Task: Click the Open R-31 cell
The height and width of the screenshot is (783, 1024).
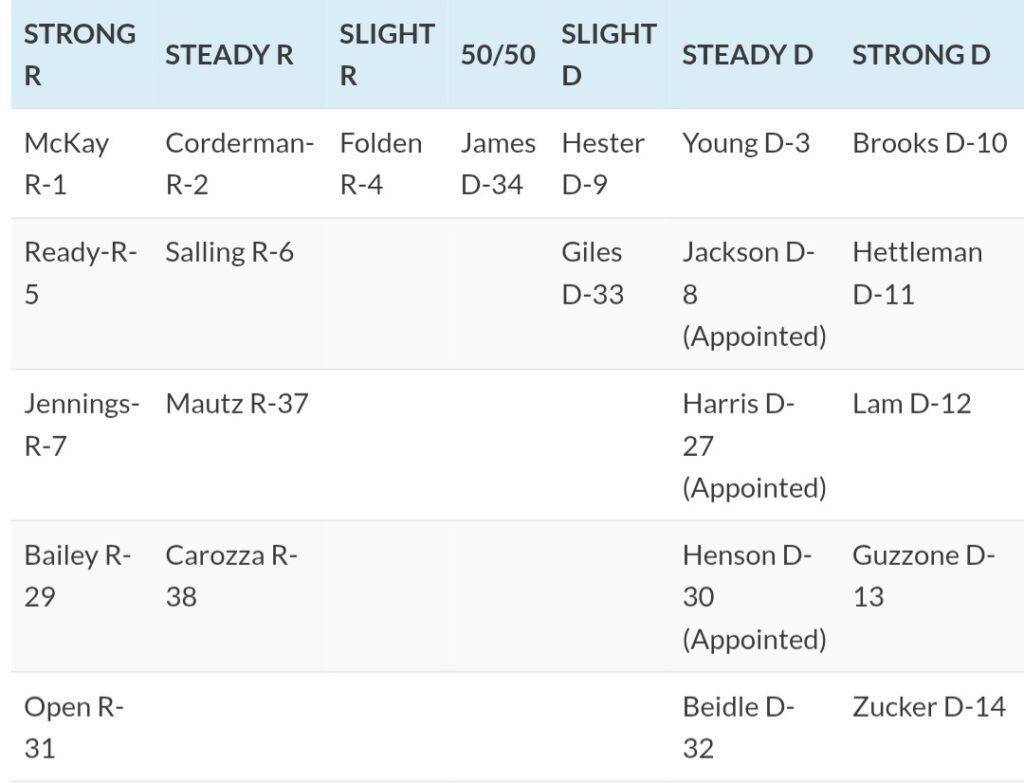Action: pos(73,727)
